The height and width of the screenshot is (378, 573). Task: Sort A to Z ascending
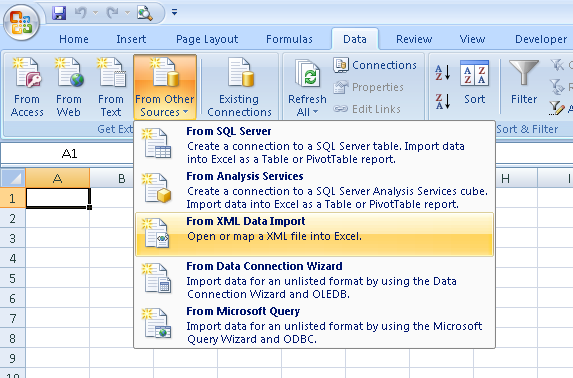coord(443,72)
